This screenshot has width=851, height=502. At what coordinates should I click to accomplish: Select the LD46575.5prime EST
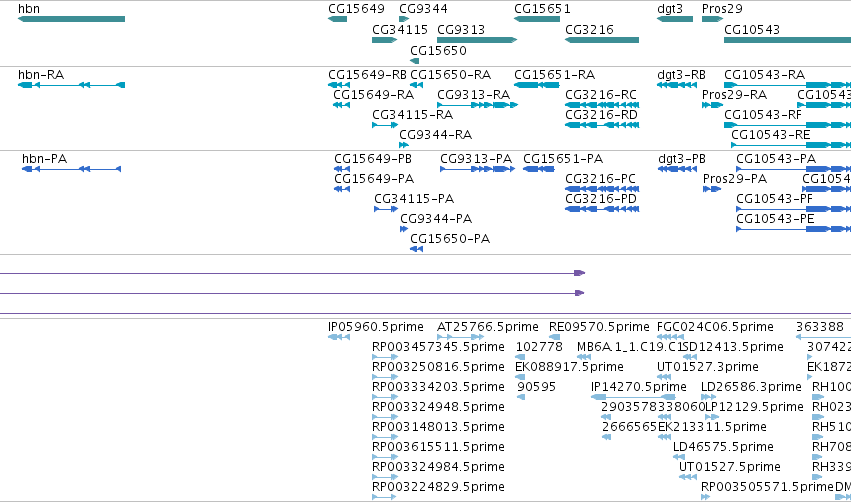click(x=678, y=457)
